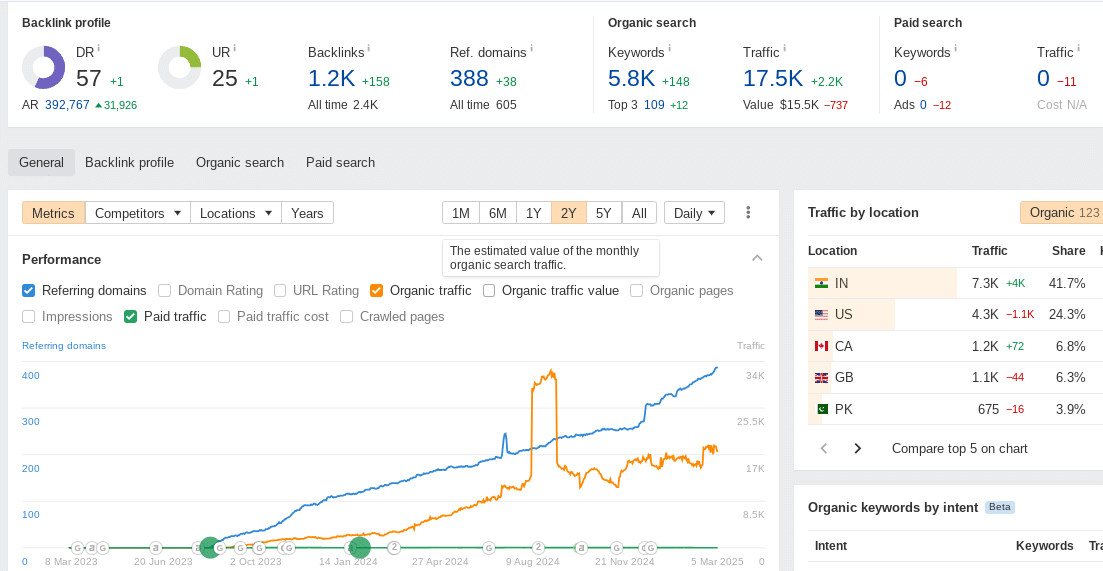Viewport: 1103px width, 571px height.
Task: Click the DR donut chart icon
Action: pyautogui.click(x=44, y=68)
